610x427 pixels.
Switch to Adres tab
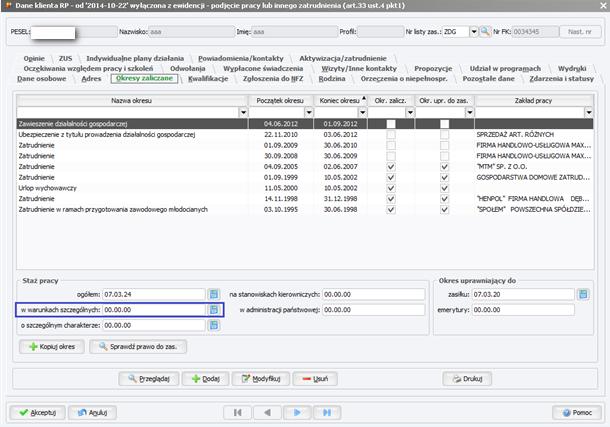pos(91,79)
